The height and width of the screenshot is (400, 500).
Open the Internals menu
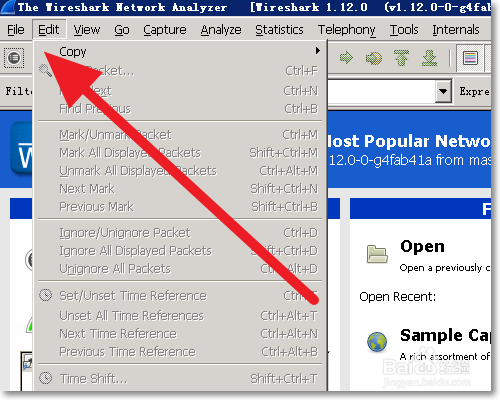click(456, 30)
